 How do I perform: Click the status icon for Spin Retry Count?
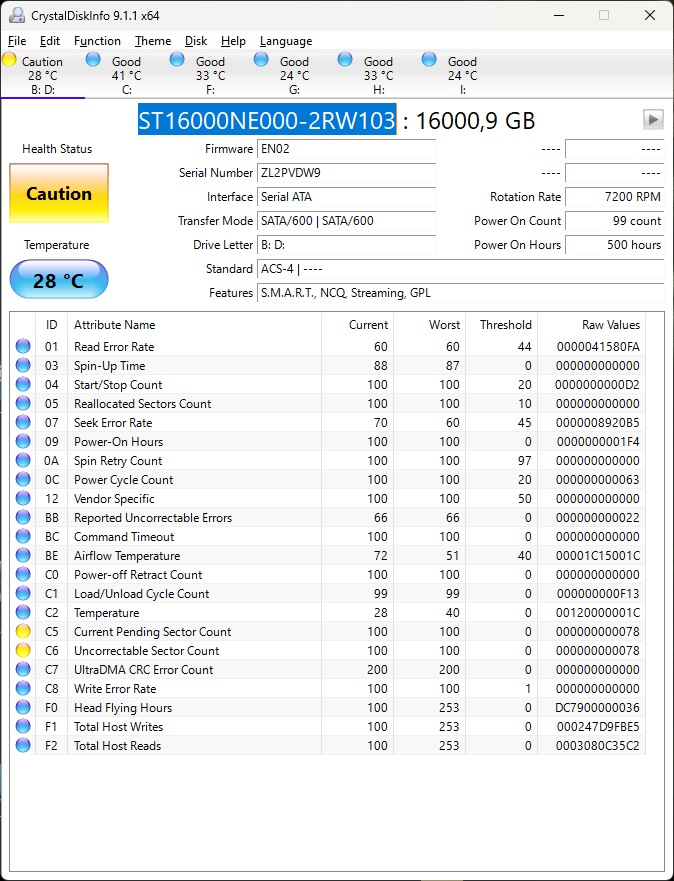pyautogui.click(x=23, y=461)
